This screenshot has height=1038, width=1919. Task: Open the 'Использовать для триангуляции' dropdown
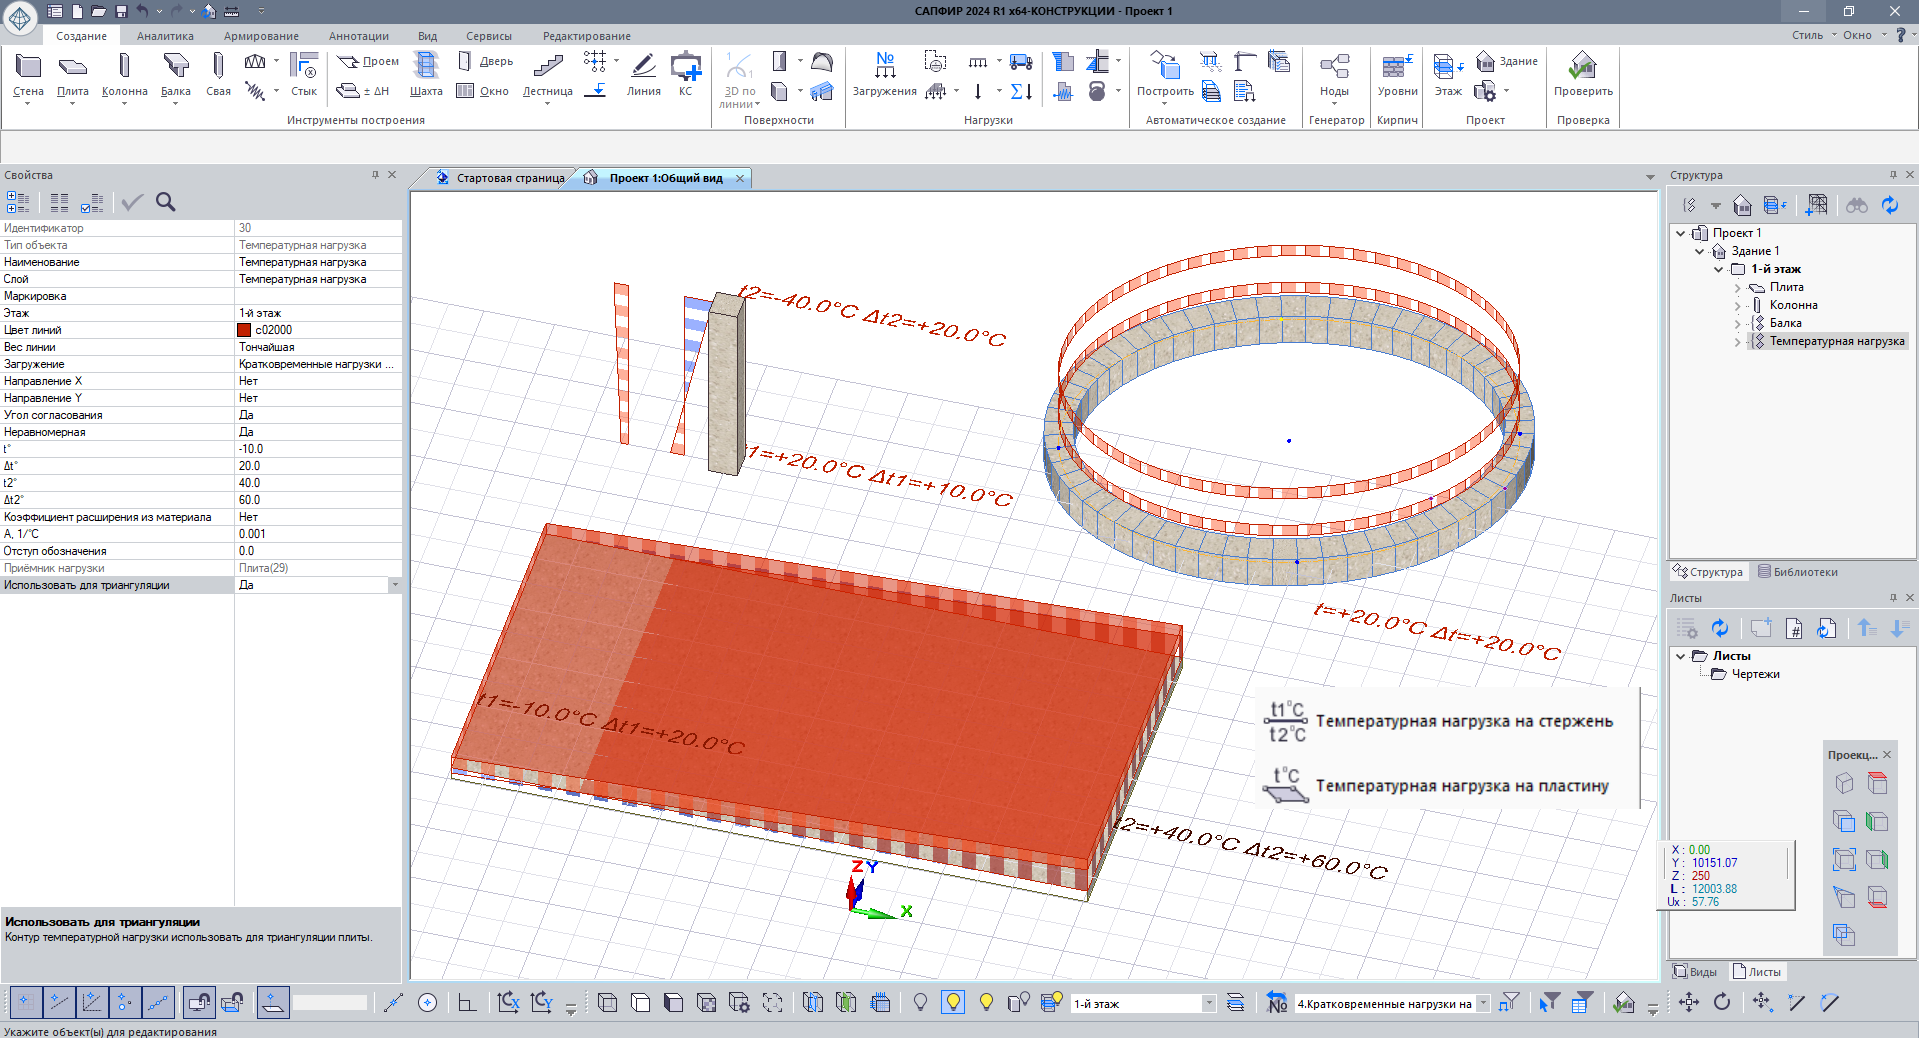point(395,585)
